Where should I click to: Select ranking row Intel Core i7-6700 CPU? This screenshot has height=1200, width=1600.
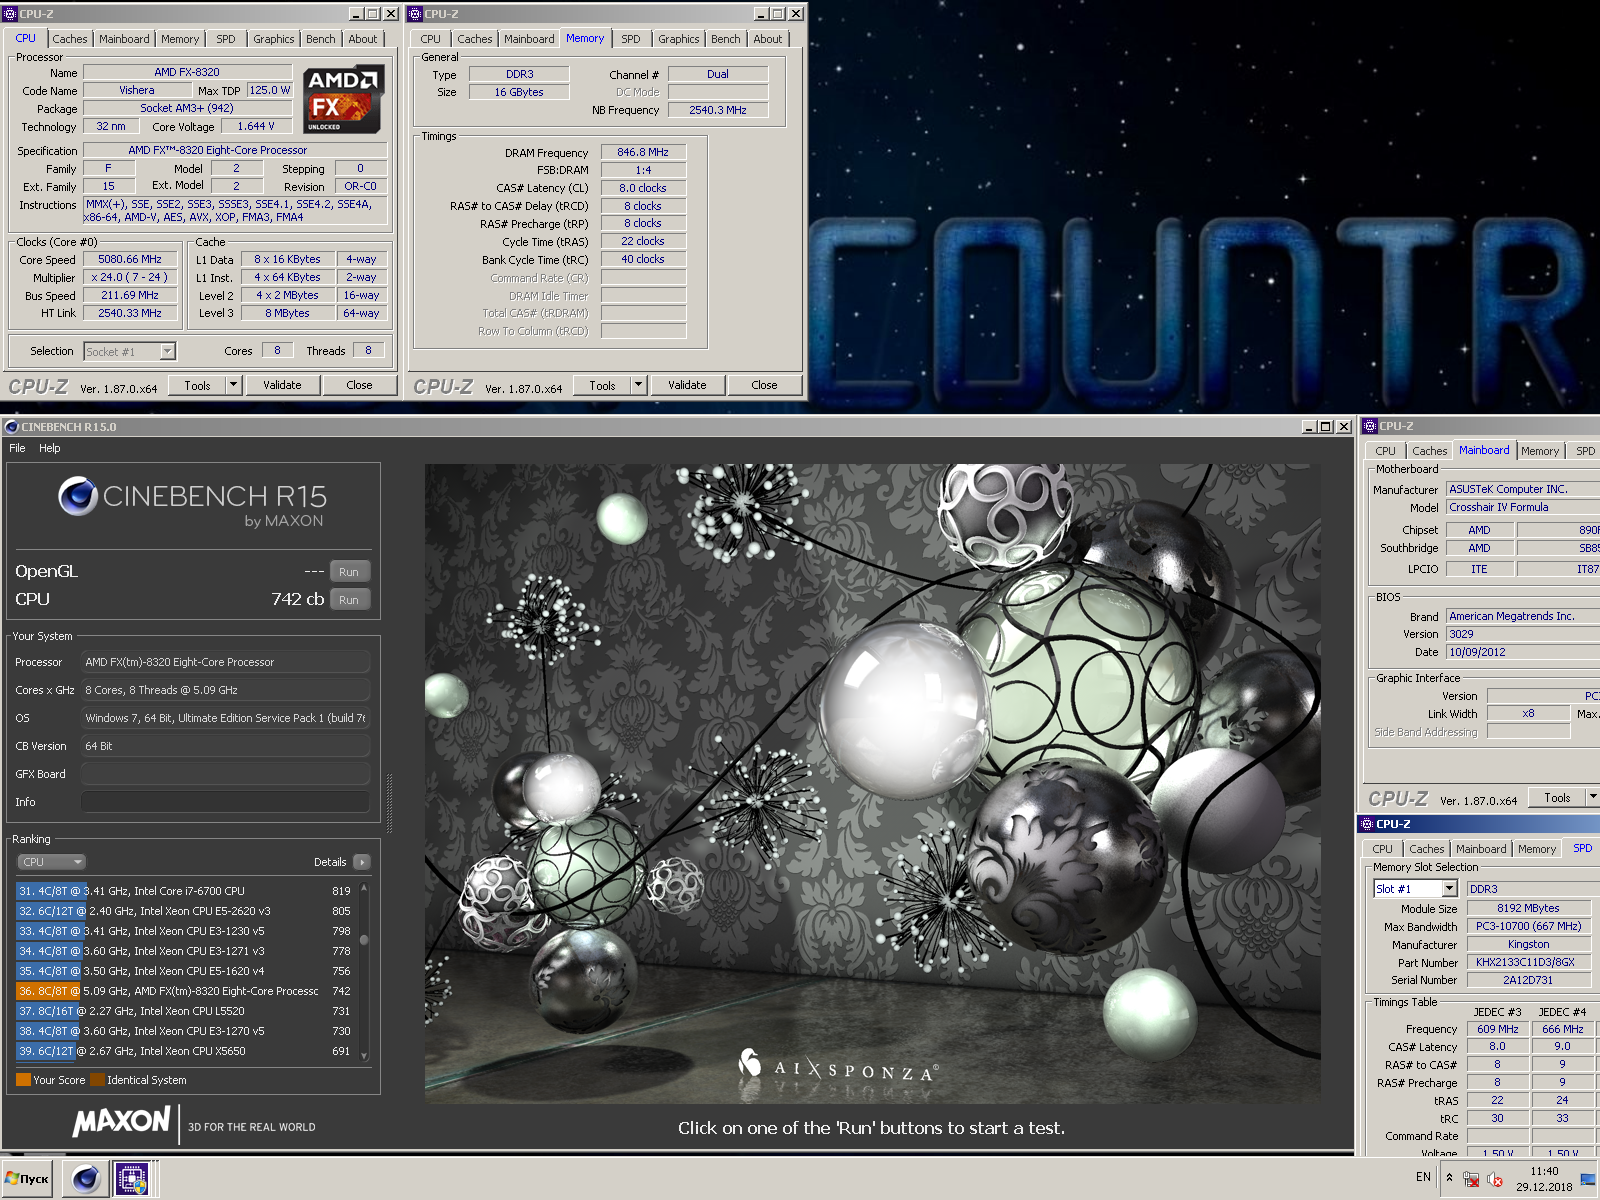click(x=186, y=891)
